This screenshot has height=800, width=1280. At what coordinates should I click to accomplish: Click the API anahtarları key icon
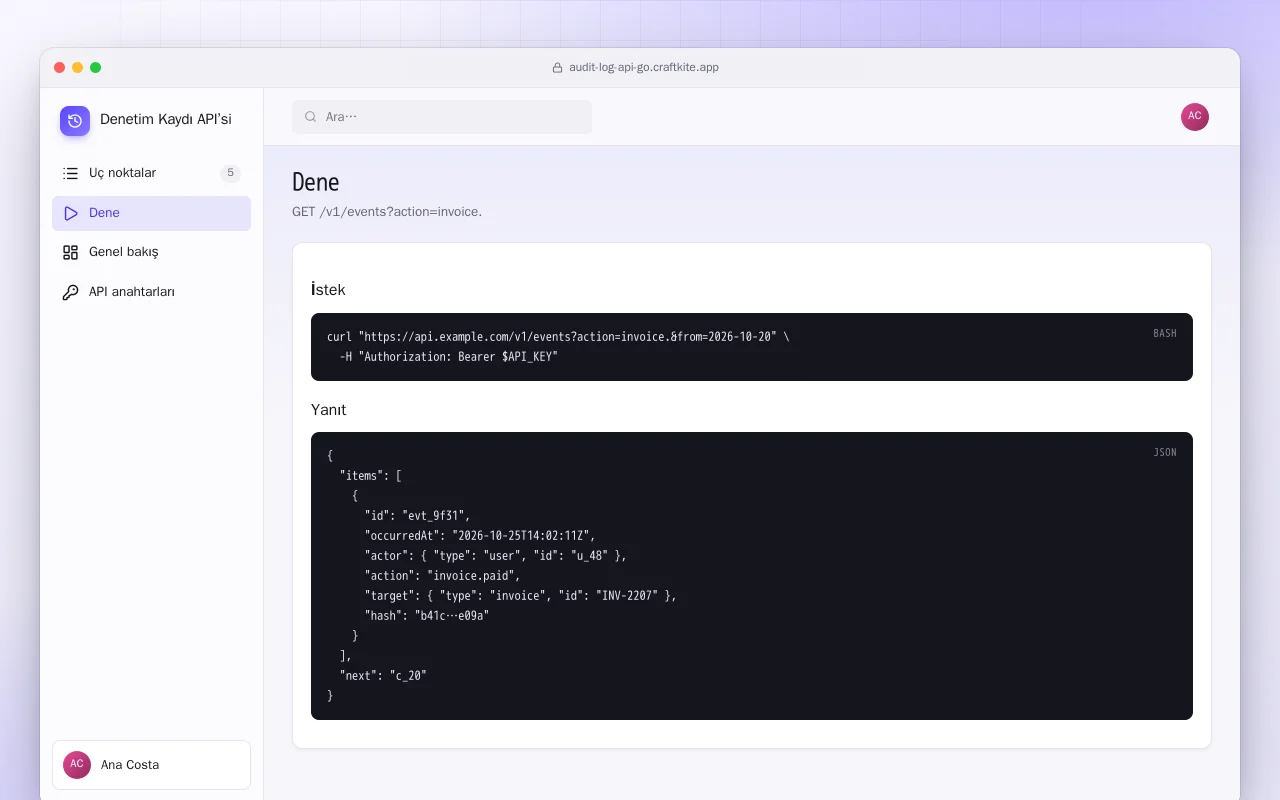click(70, 292)
